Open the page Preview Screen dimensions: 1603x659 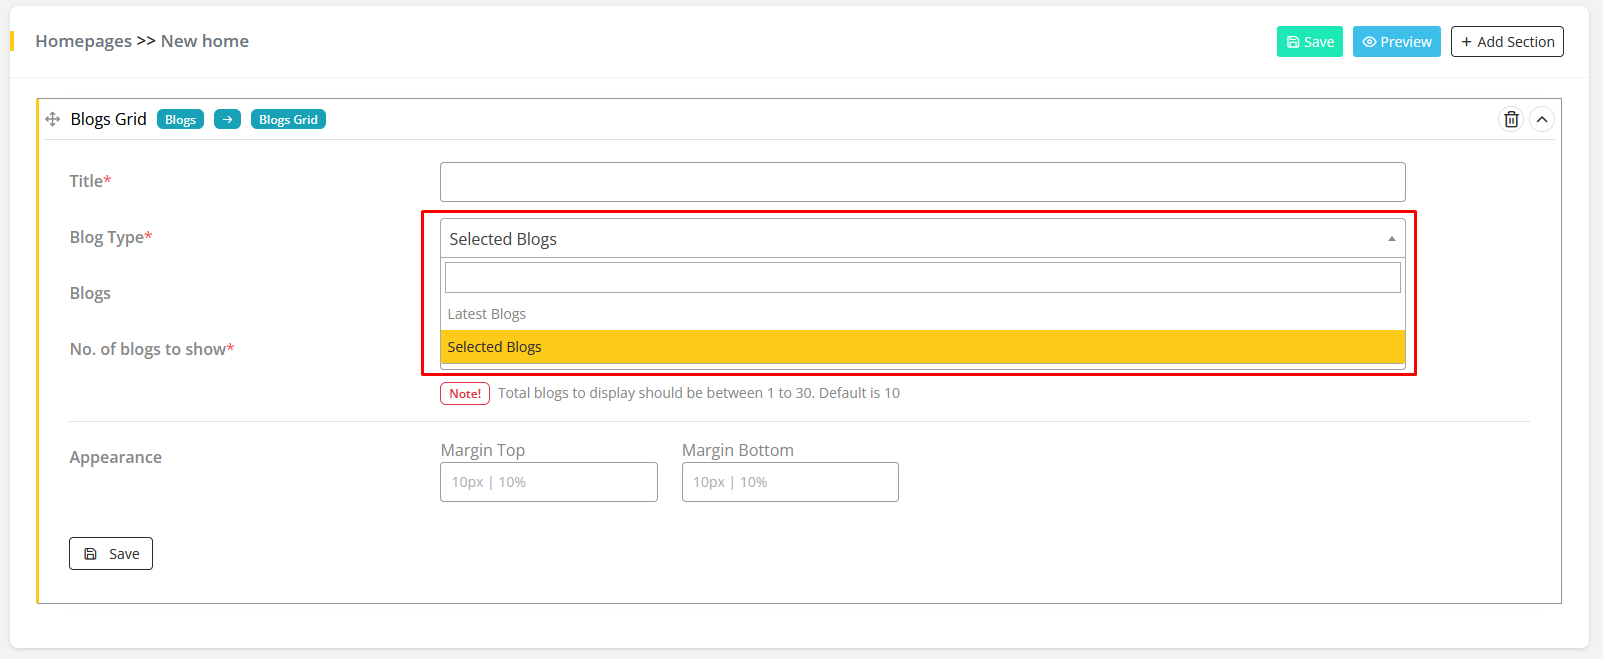(1396, 42)
